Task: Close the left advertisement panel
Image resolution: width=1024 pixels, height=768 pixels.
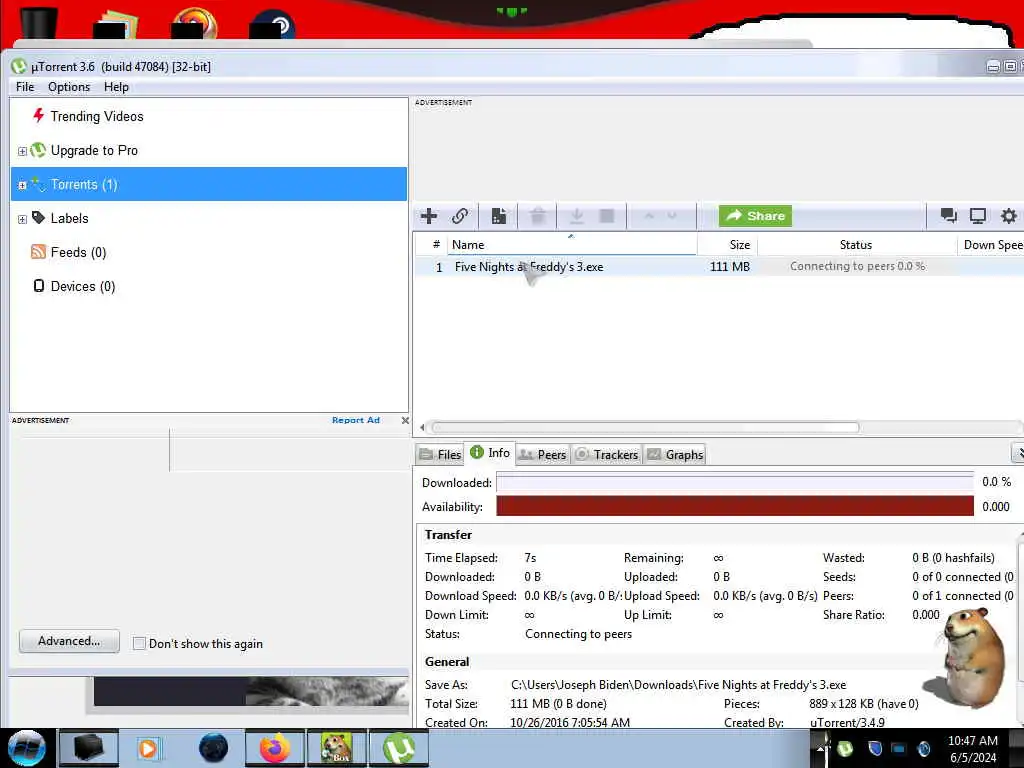Action: coord(405,420)
